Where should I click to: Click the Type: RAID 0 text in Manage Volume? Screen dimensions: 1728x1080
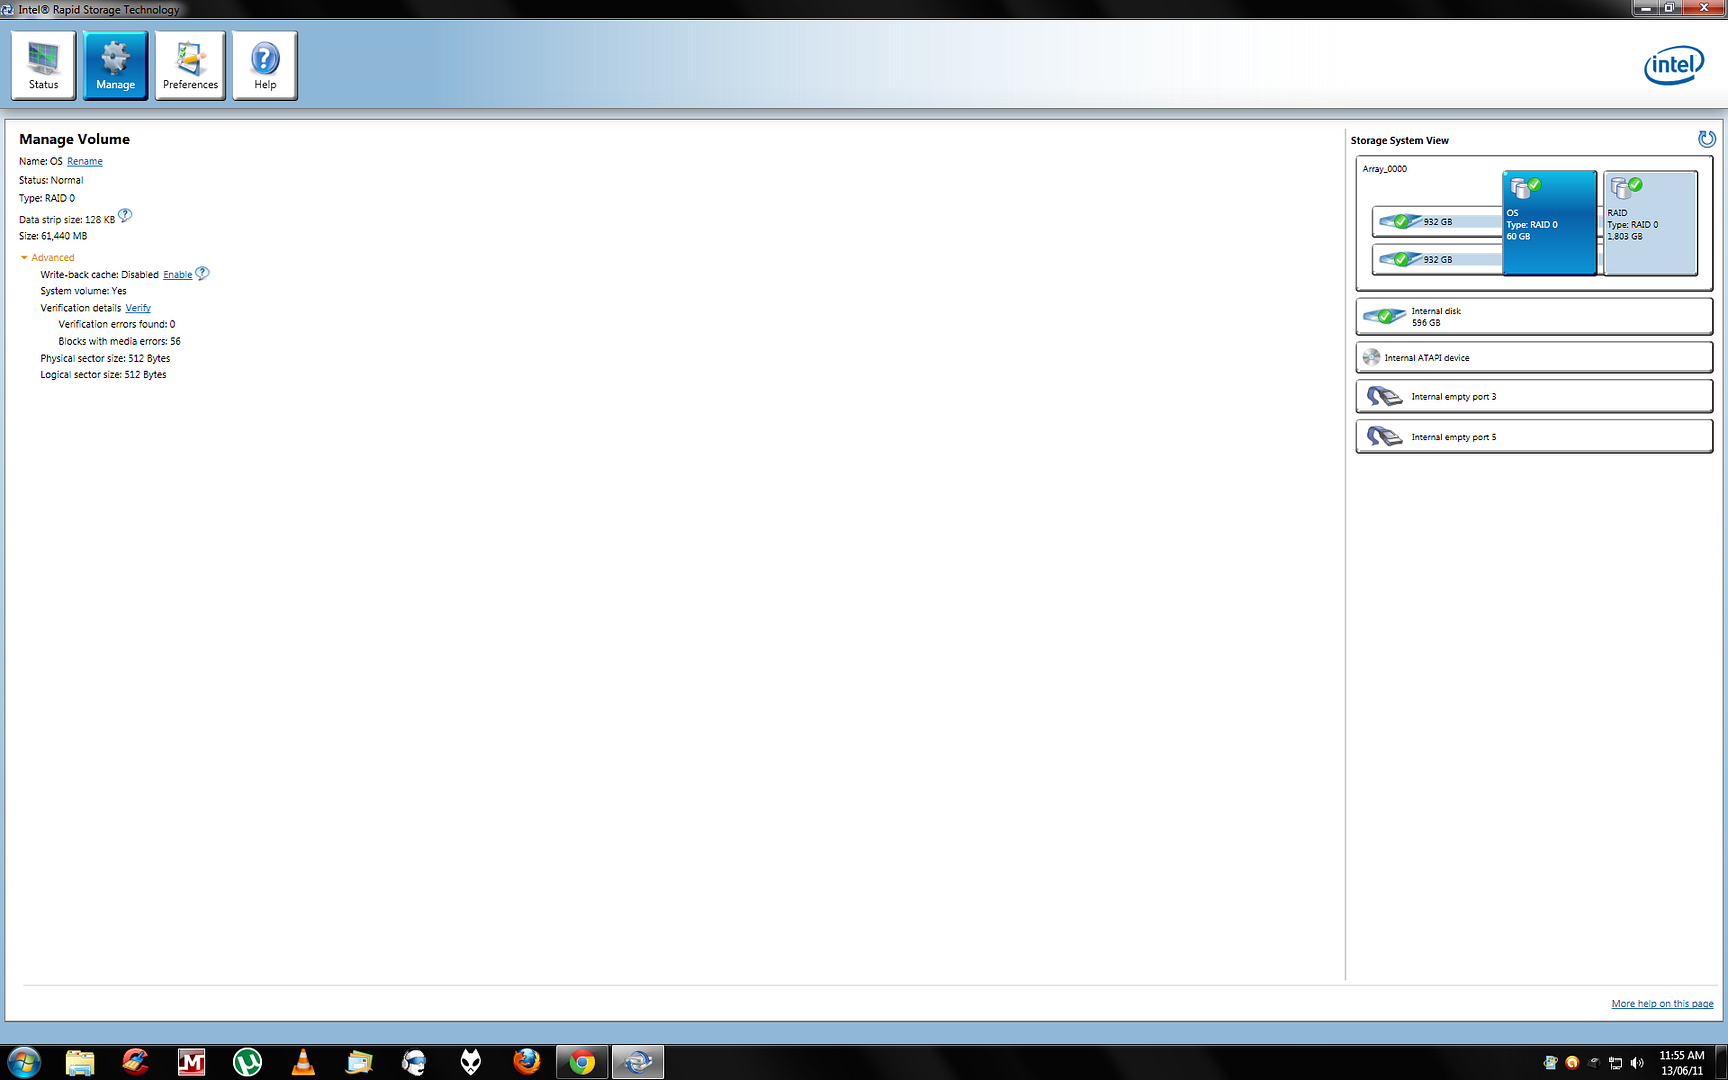[x=47, y=199]
